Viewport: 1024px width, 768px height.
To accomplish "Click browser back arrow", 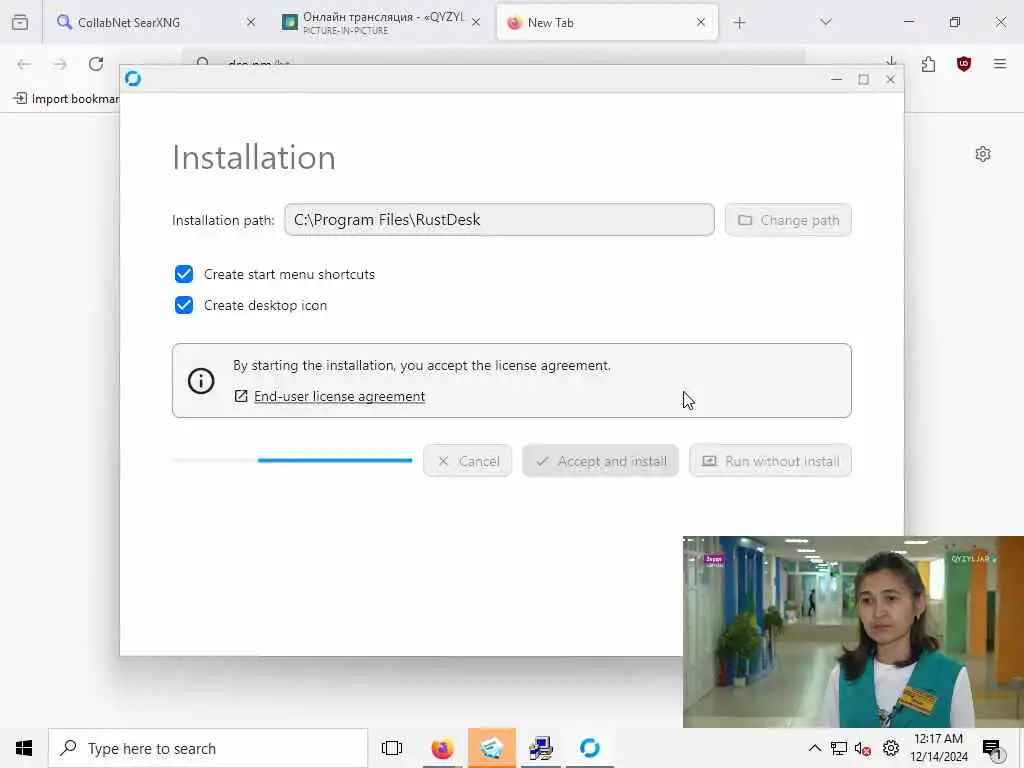I will 24,64.
